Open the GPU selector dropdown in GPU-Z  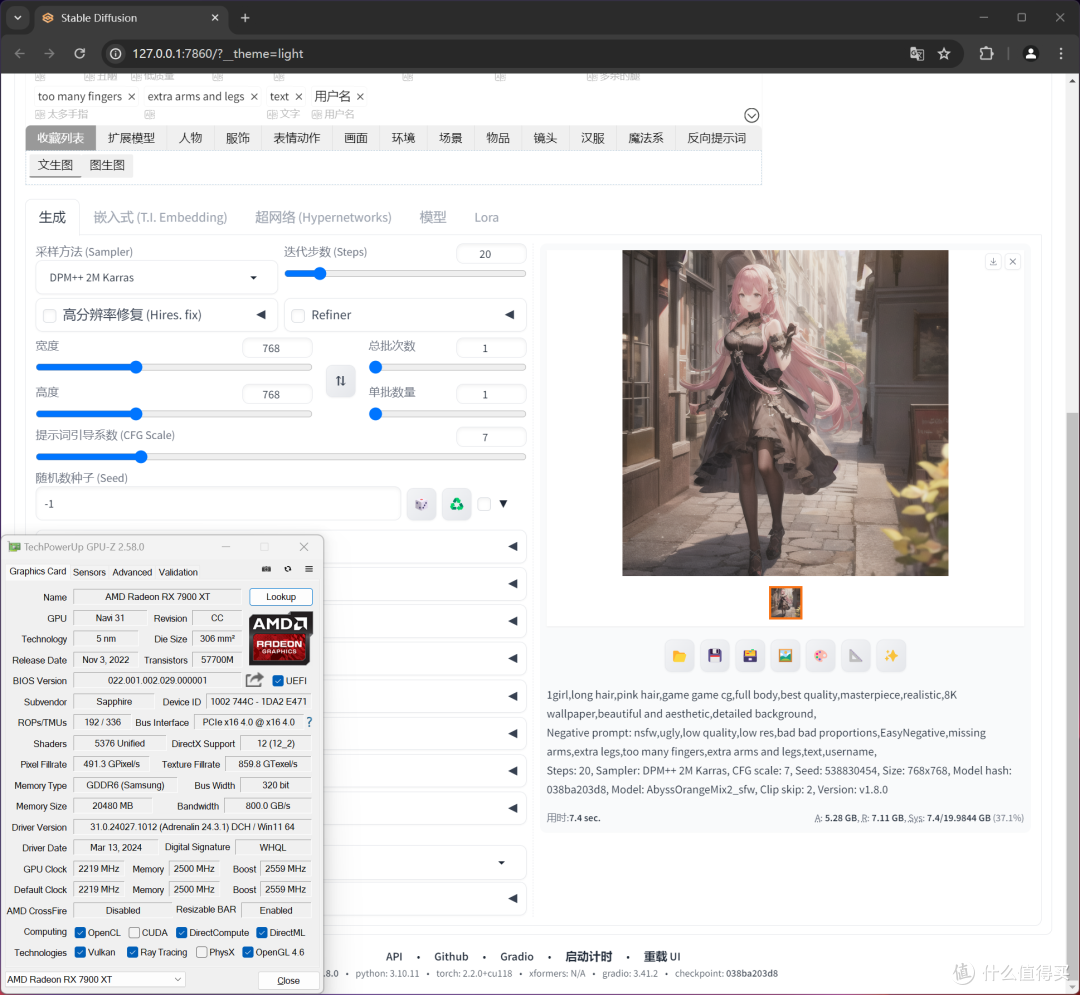point(95,979)
